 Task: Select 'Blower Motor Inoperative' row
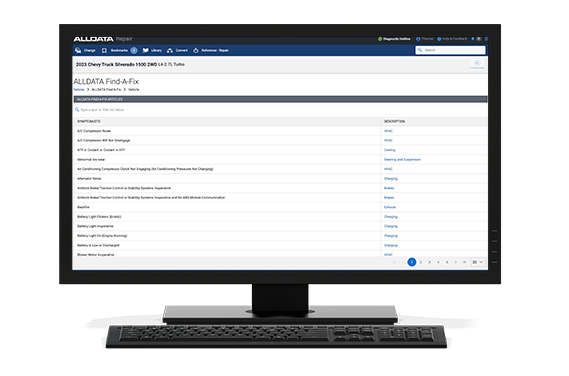pos(280,254)
